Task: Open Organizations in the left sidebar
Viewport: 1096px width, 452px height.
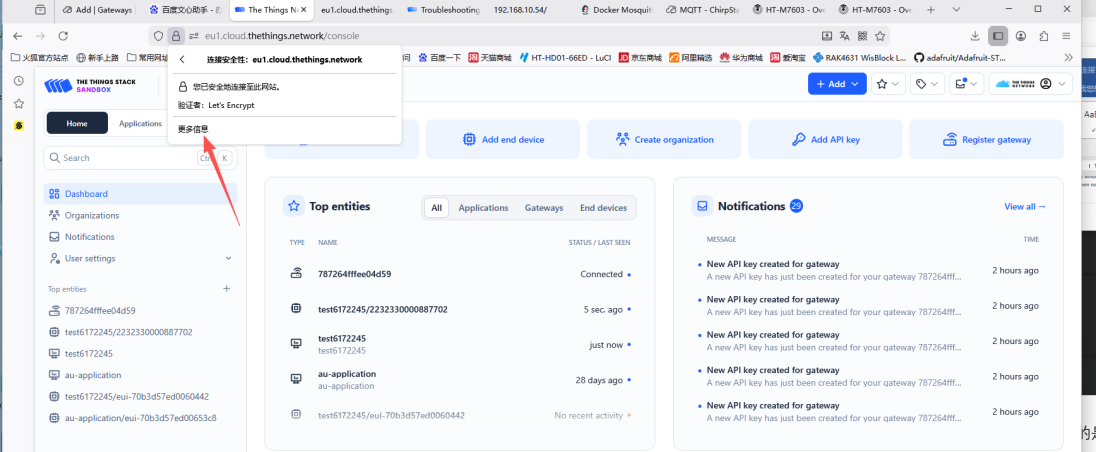Action: 92,215
